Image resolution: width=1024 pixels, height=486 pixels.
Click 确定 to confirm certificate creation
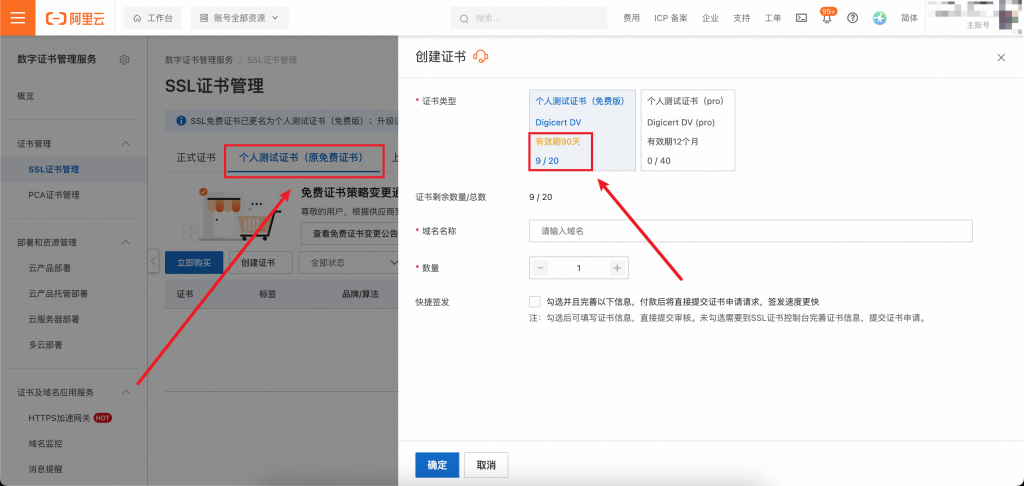pos(437,465)
